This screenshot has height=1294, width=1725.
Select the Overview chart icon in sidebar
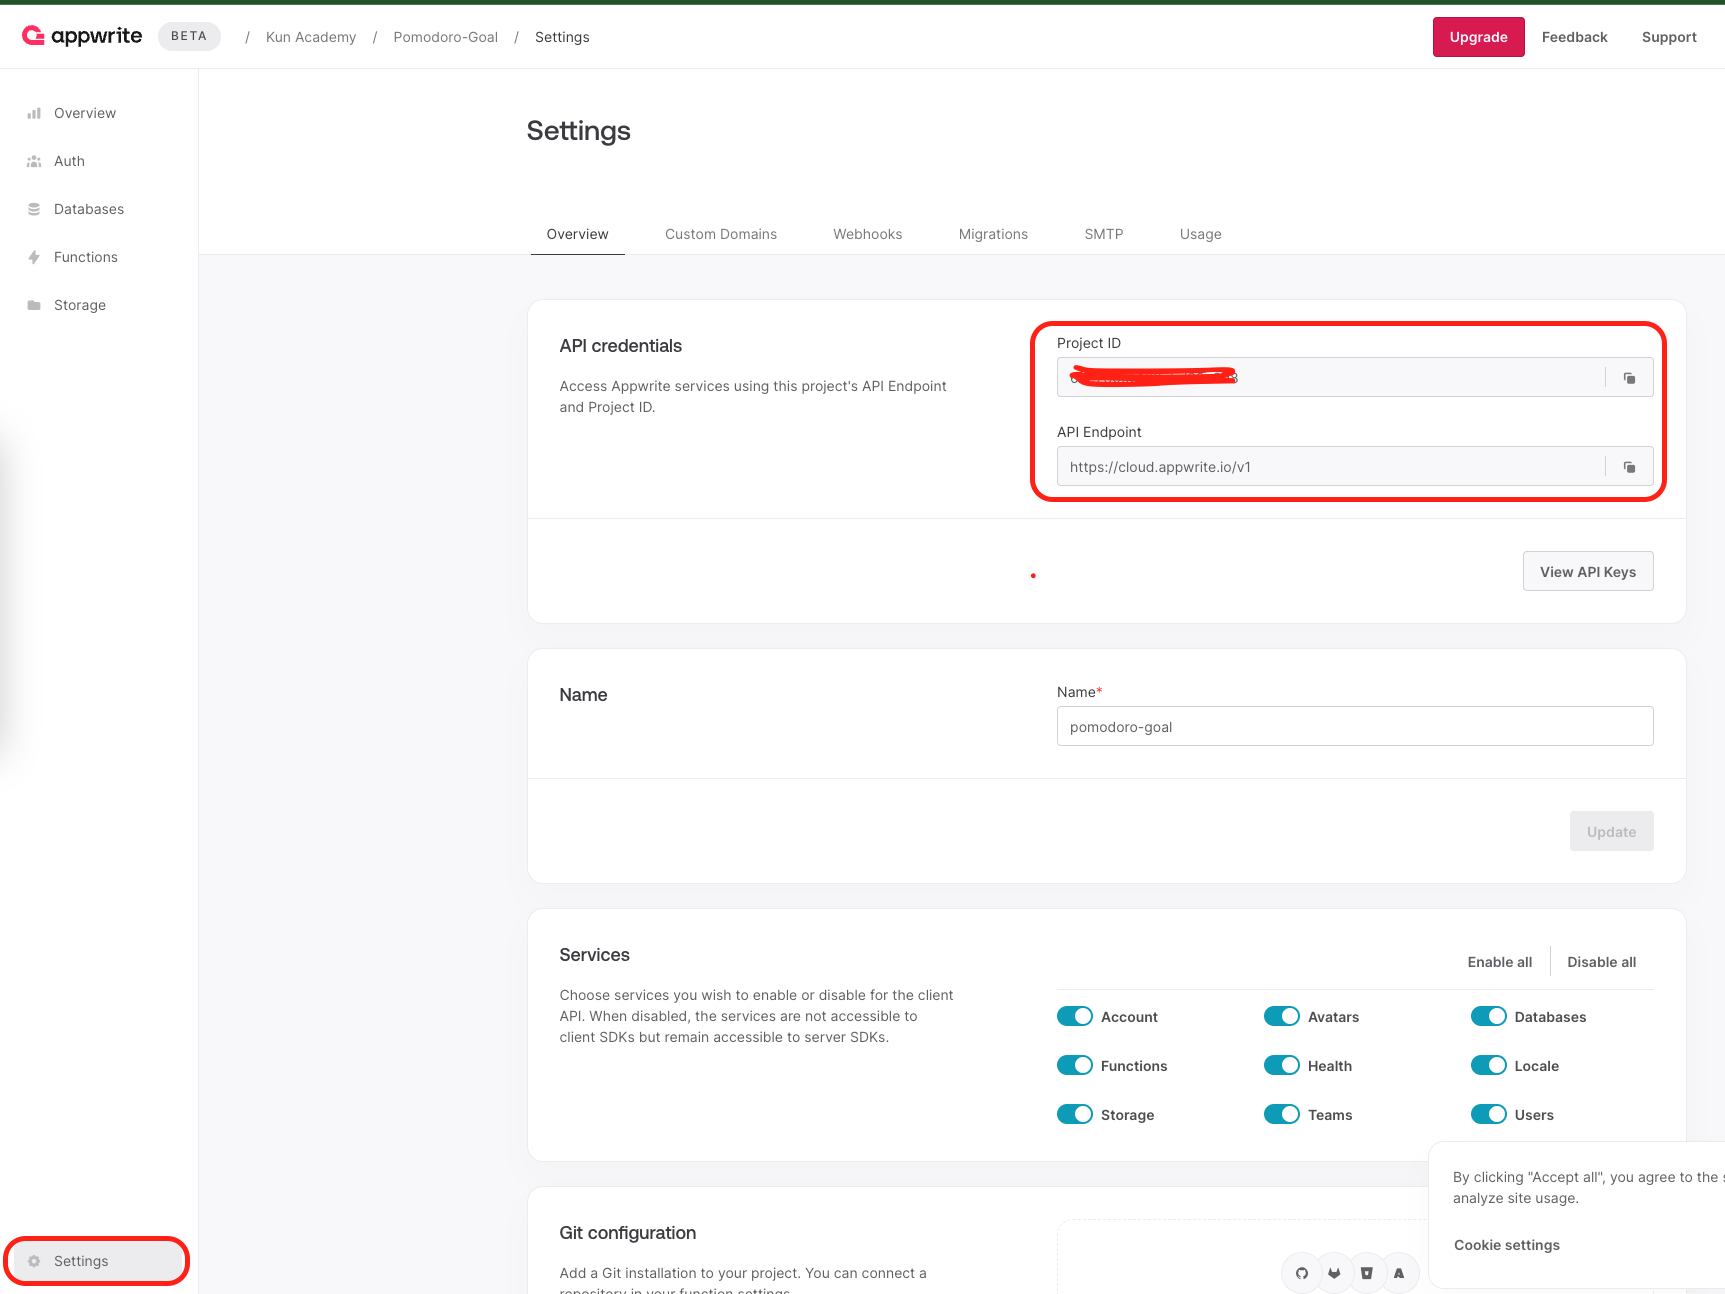(34, 113)
